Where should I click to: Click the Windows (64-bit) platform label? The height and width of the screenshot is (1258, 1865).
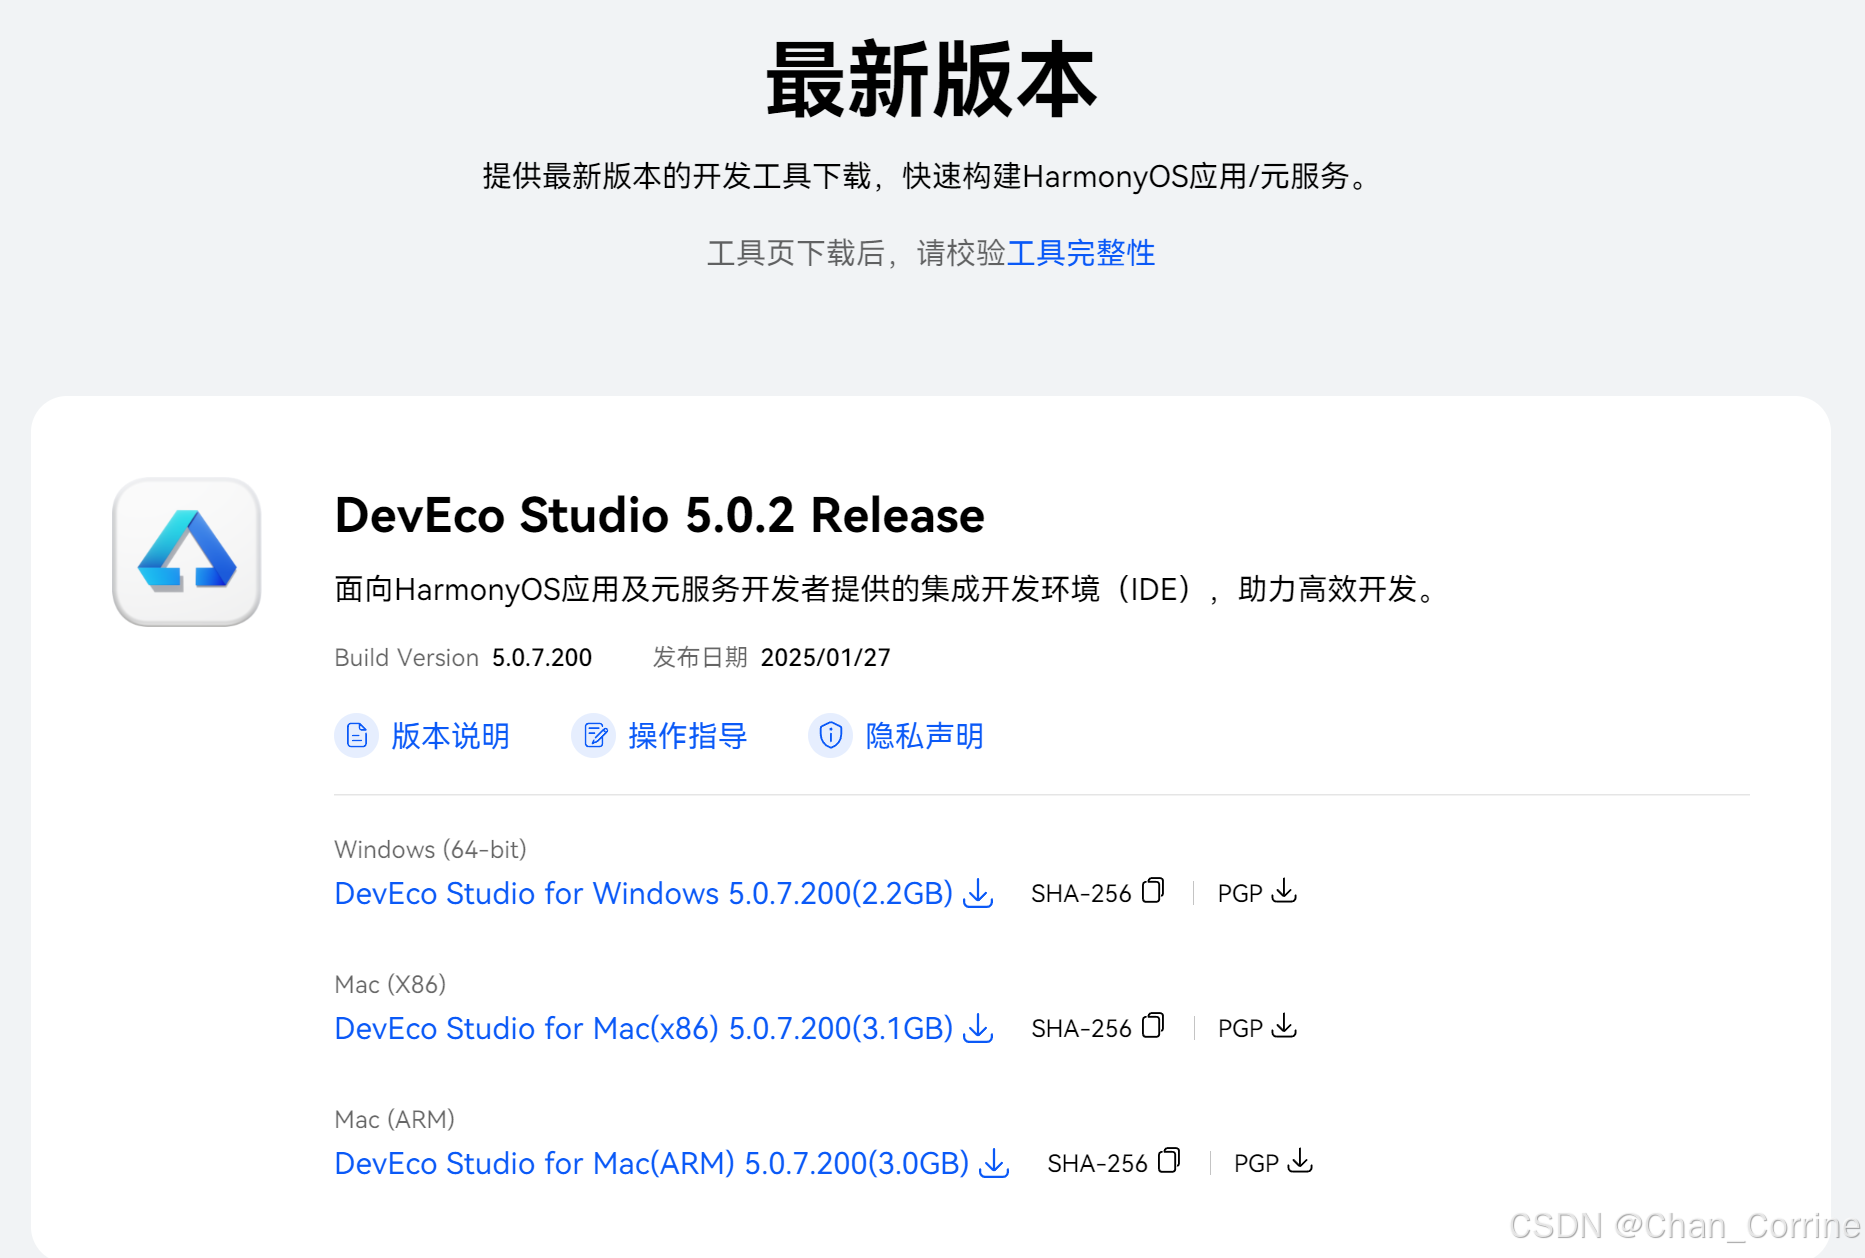pyautogui.click(x=430, y=850)
